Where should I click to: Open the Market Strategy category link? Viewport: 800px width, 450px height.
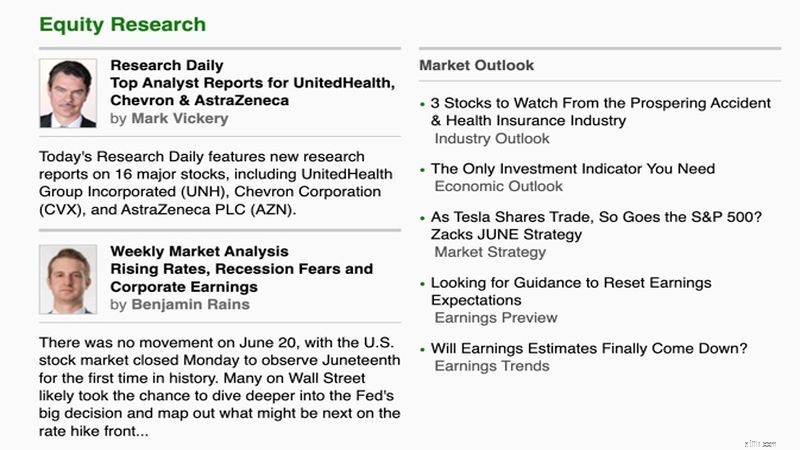point(490,252)
